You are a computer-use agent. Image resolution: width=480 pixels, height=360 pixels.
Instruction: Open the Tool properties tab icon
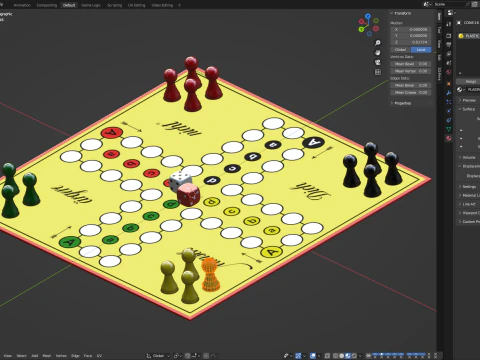pos(449,24)
